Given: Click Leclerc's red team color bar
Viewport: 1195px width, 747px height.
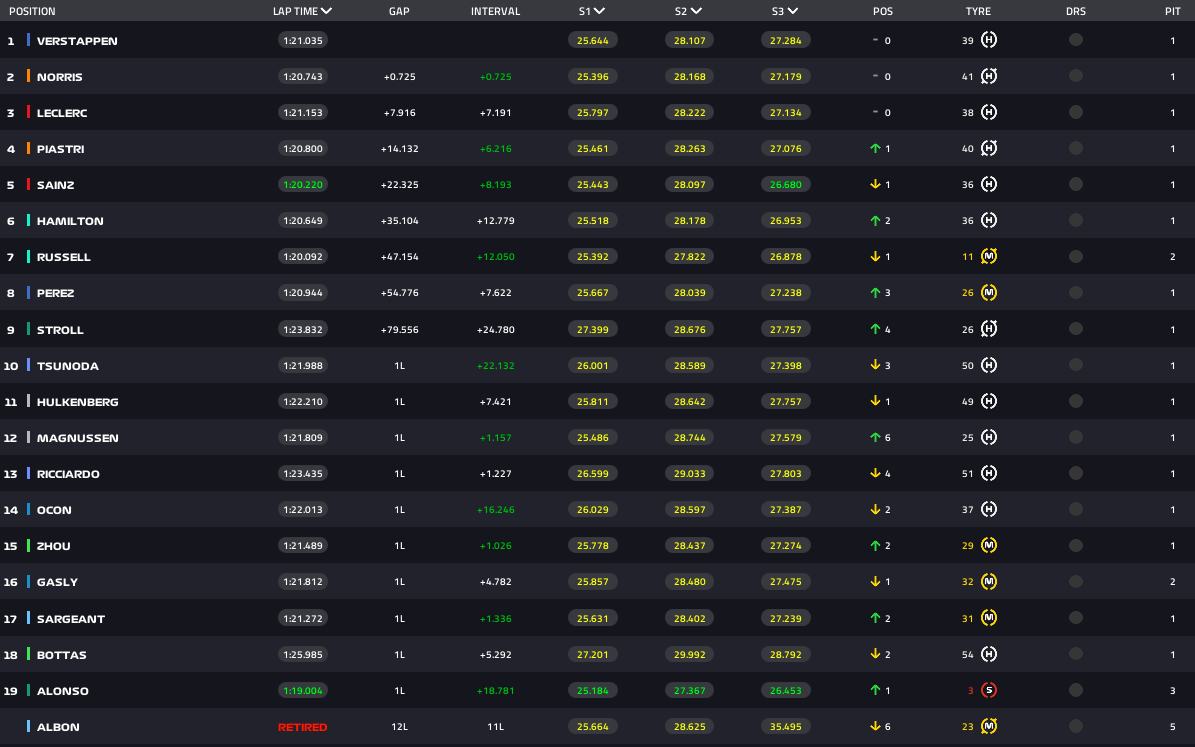Looking at the screenshot, I should tap(29, 113).
